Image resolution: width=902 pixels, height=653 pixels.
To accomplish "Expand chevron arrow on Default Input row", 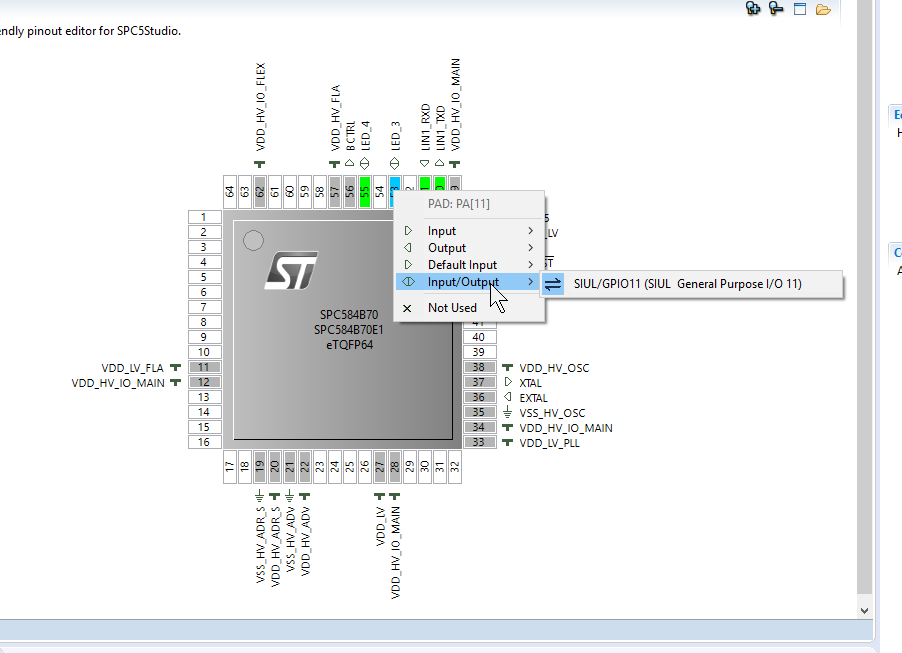I will (530, 265).
